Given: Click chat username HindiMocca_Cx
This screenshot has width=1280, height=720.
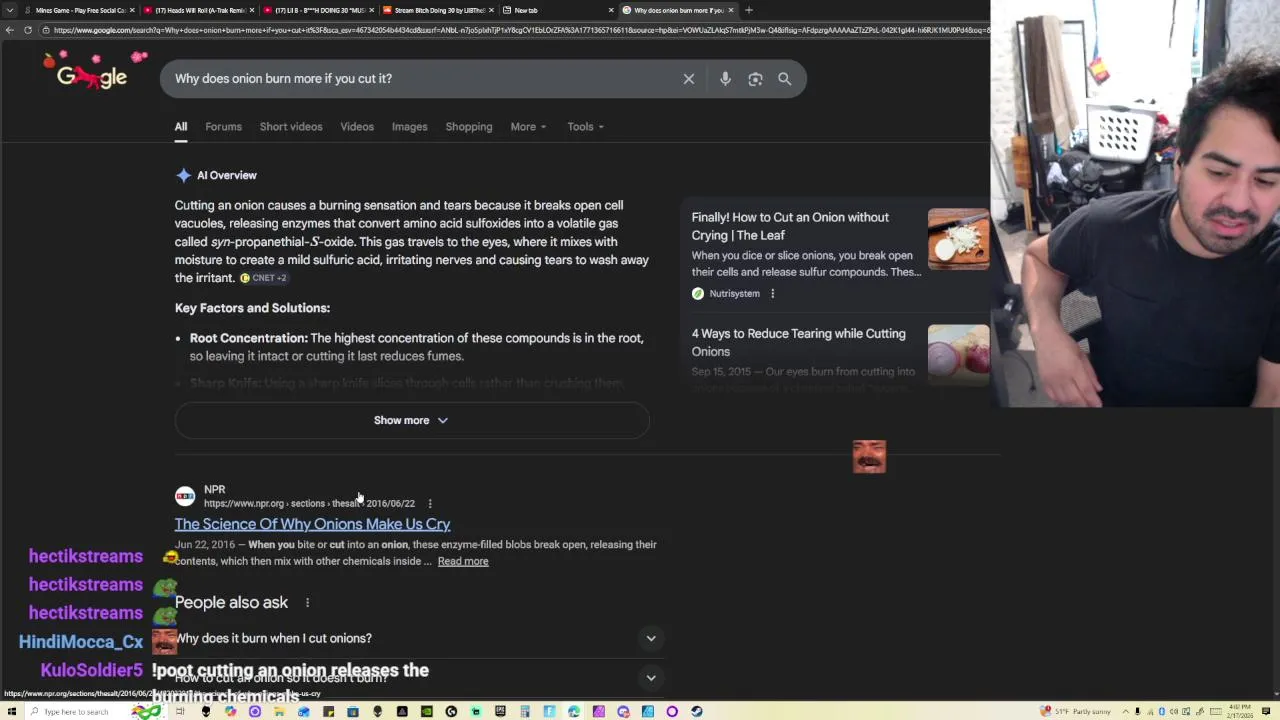Looking at the screenshot, I should [x=81, y=642].
